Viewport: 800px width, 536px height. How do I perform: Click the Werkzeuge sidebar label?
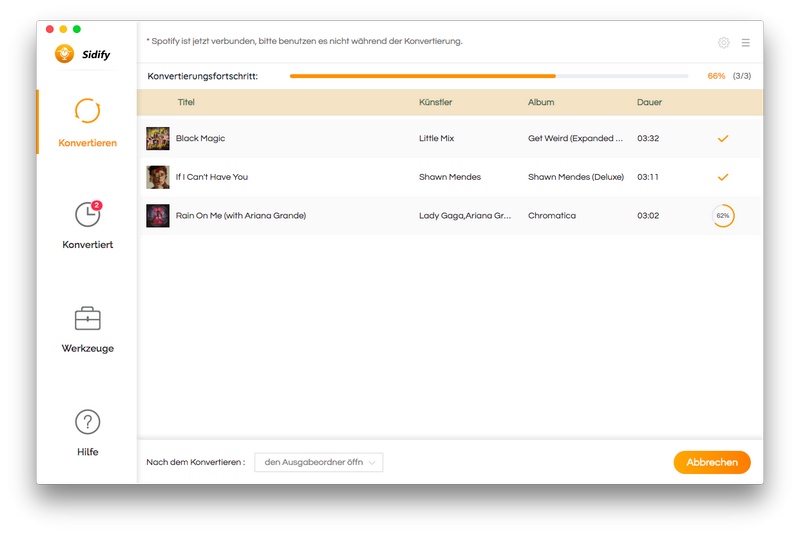pos(87,348)
